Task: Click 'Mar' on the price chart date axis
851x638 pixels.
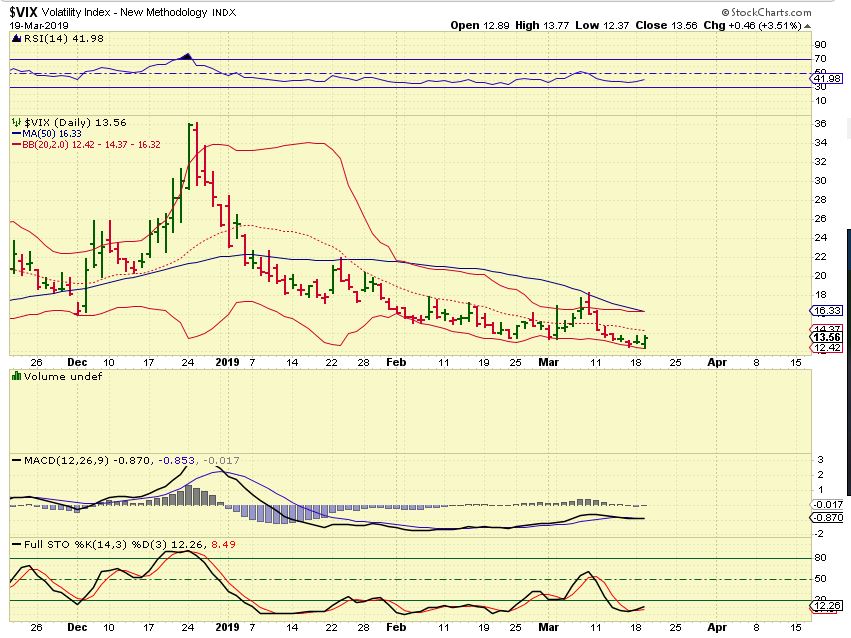Action: click(549, 362)
